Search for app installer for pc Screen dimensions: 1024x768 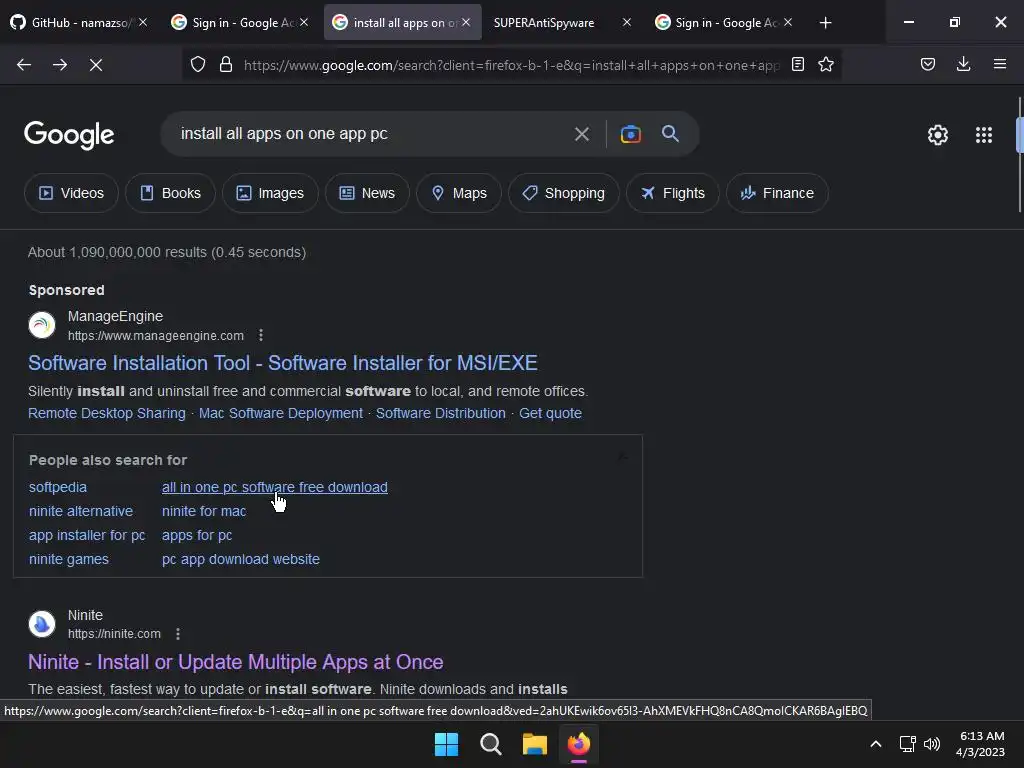[x=87, y=536]
